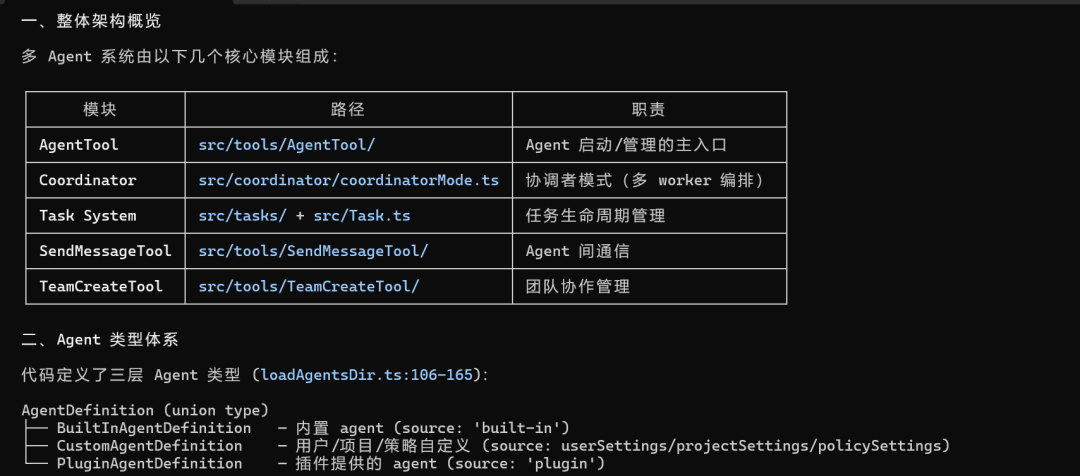Image resolution: width=1080 pixels, height=476 pixels.
Task: Click the CustomAgentDefinition tree entry
Action: pyautogui.click(x=149, y=445)
